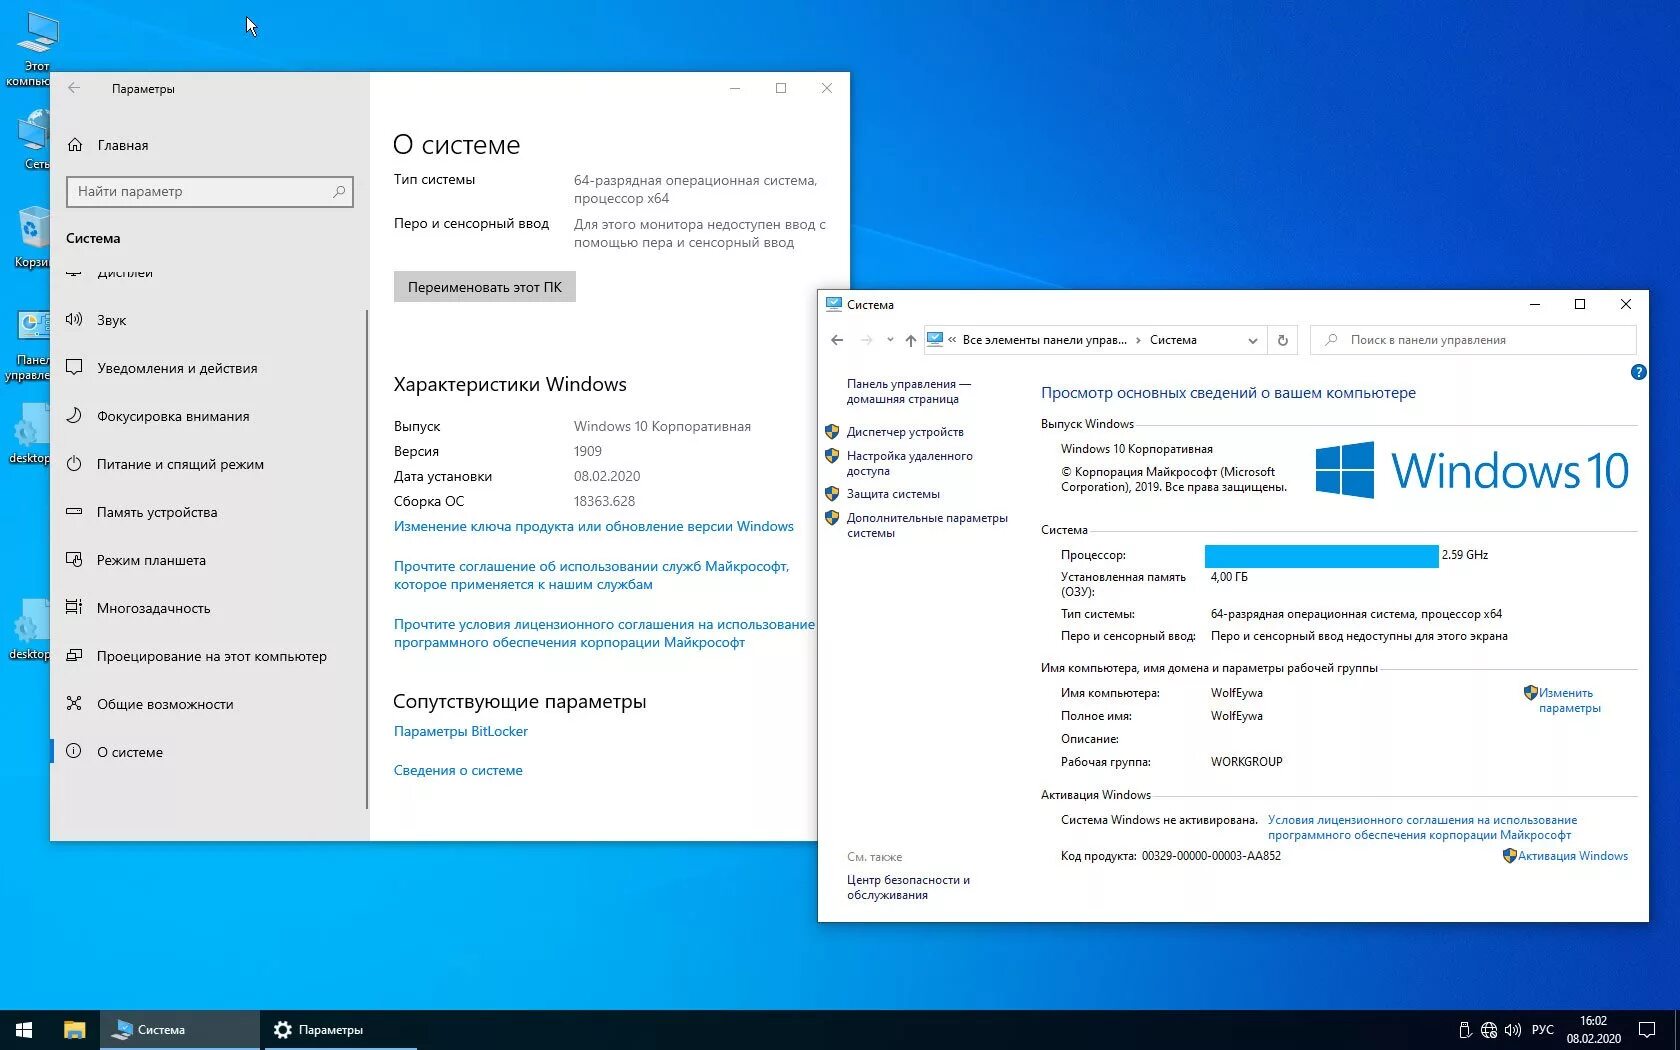The height and width of the screenshot is (1050, 1680).
Task: Open Память устройства settings
Action: point(157,512)
